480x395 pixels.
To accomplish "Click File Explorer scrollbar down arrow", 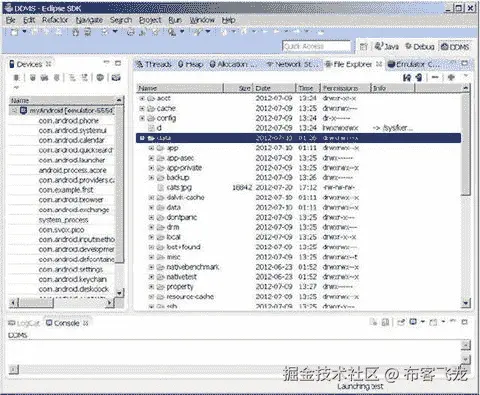I will click(466, 303).
